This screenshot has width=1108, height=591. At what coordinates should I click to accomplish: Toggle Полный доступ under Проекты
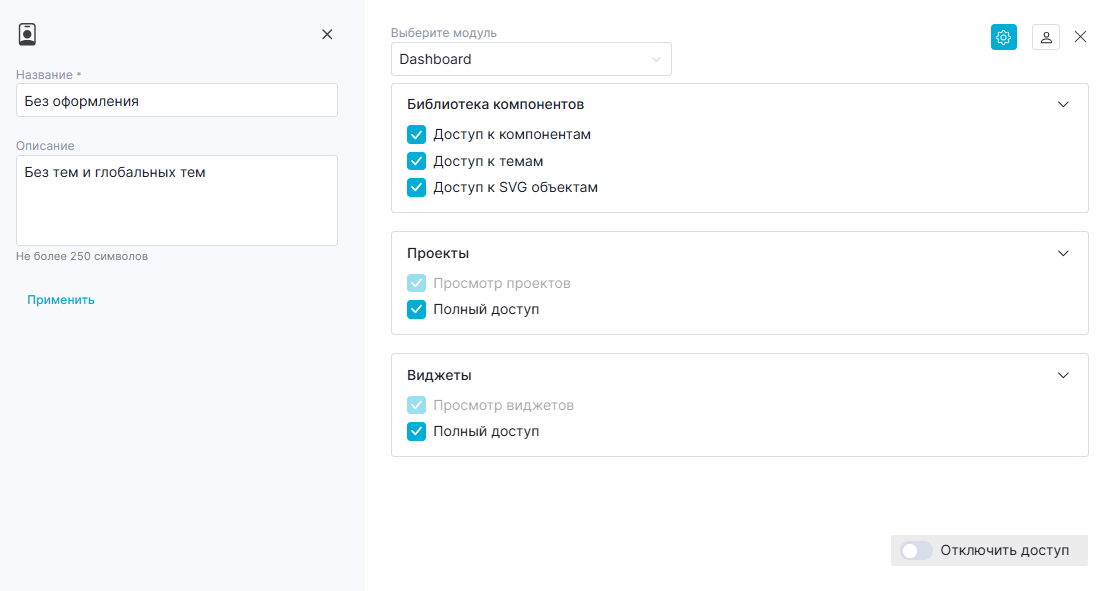point(416,310)
